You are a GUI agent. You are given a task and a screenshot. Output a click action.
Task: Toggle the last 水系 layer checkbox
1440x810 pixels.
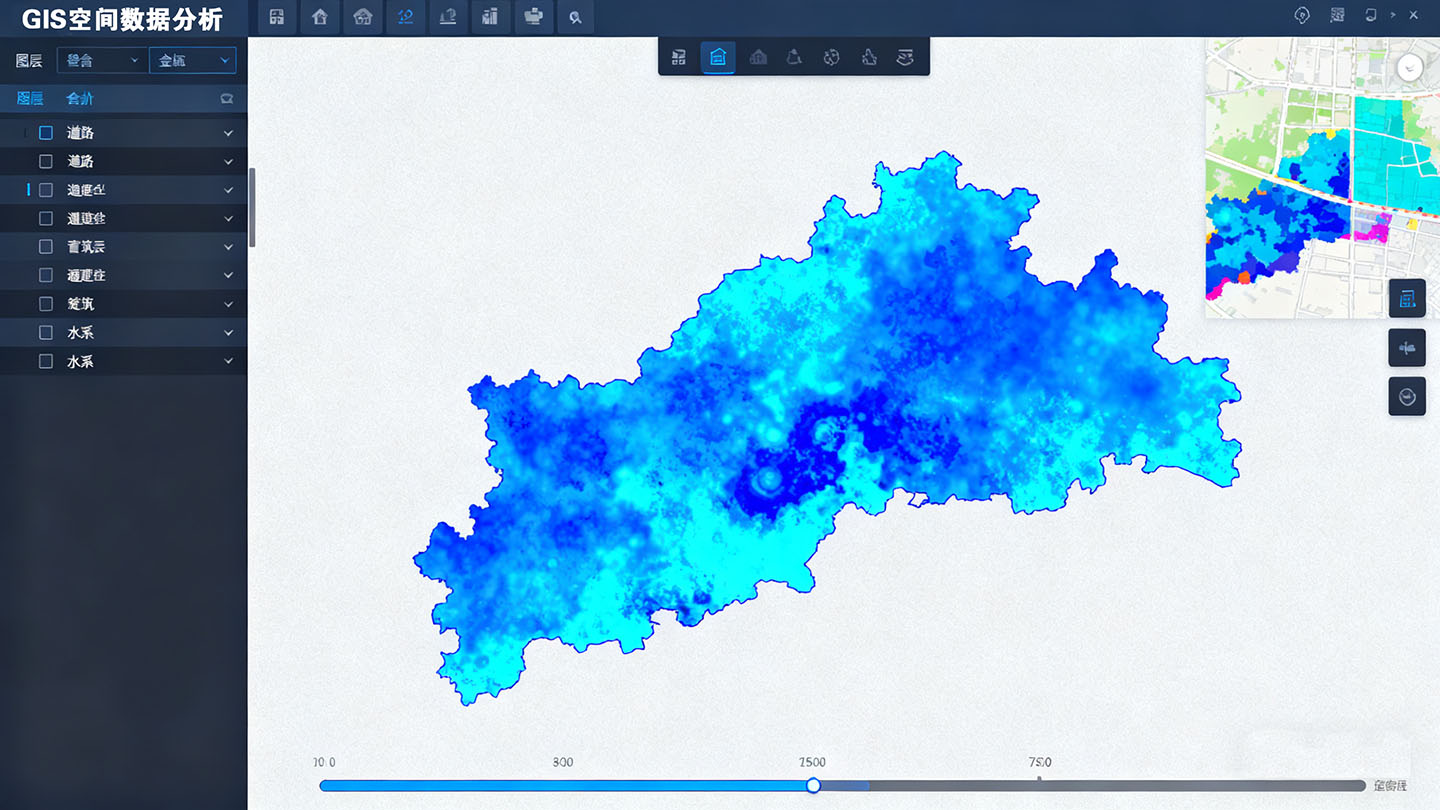click(46, 362)
